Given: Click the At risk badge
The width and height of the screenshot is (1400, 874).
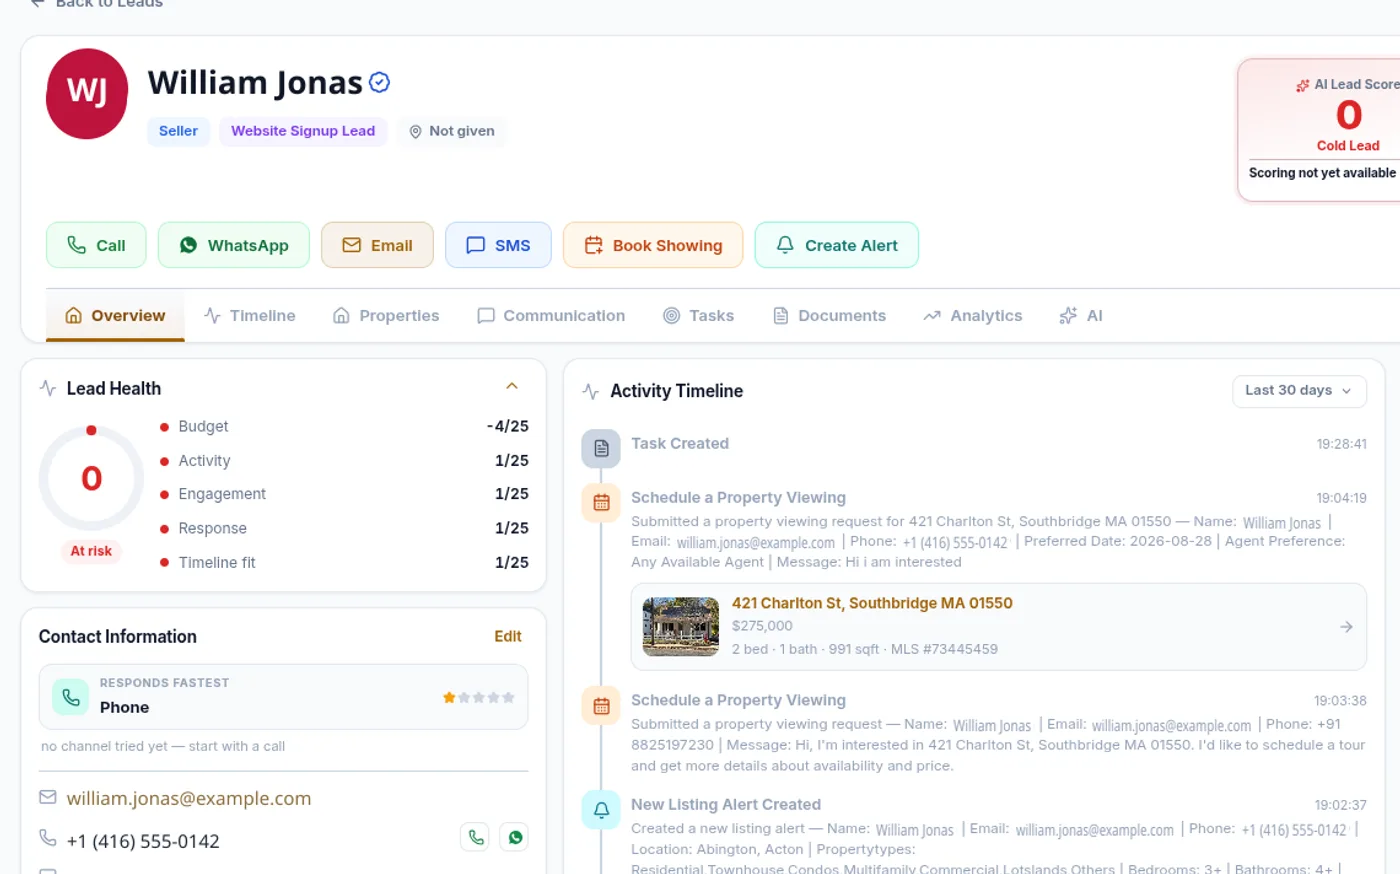Looking at the screenshot, I should pyautogui.click(x=91, y=551).
